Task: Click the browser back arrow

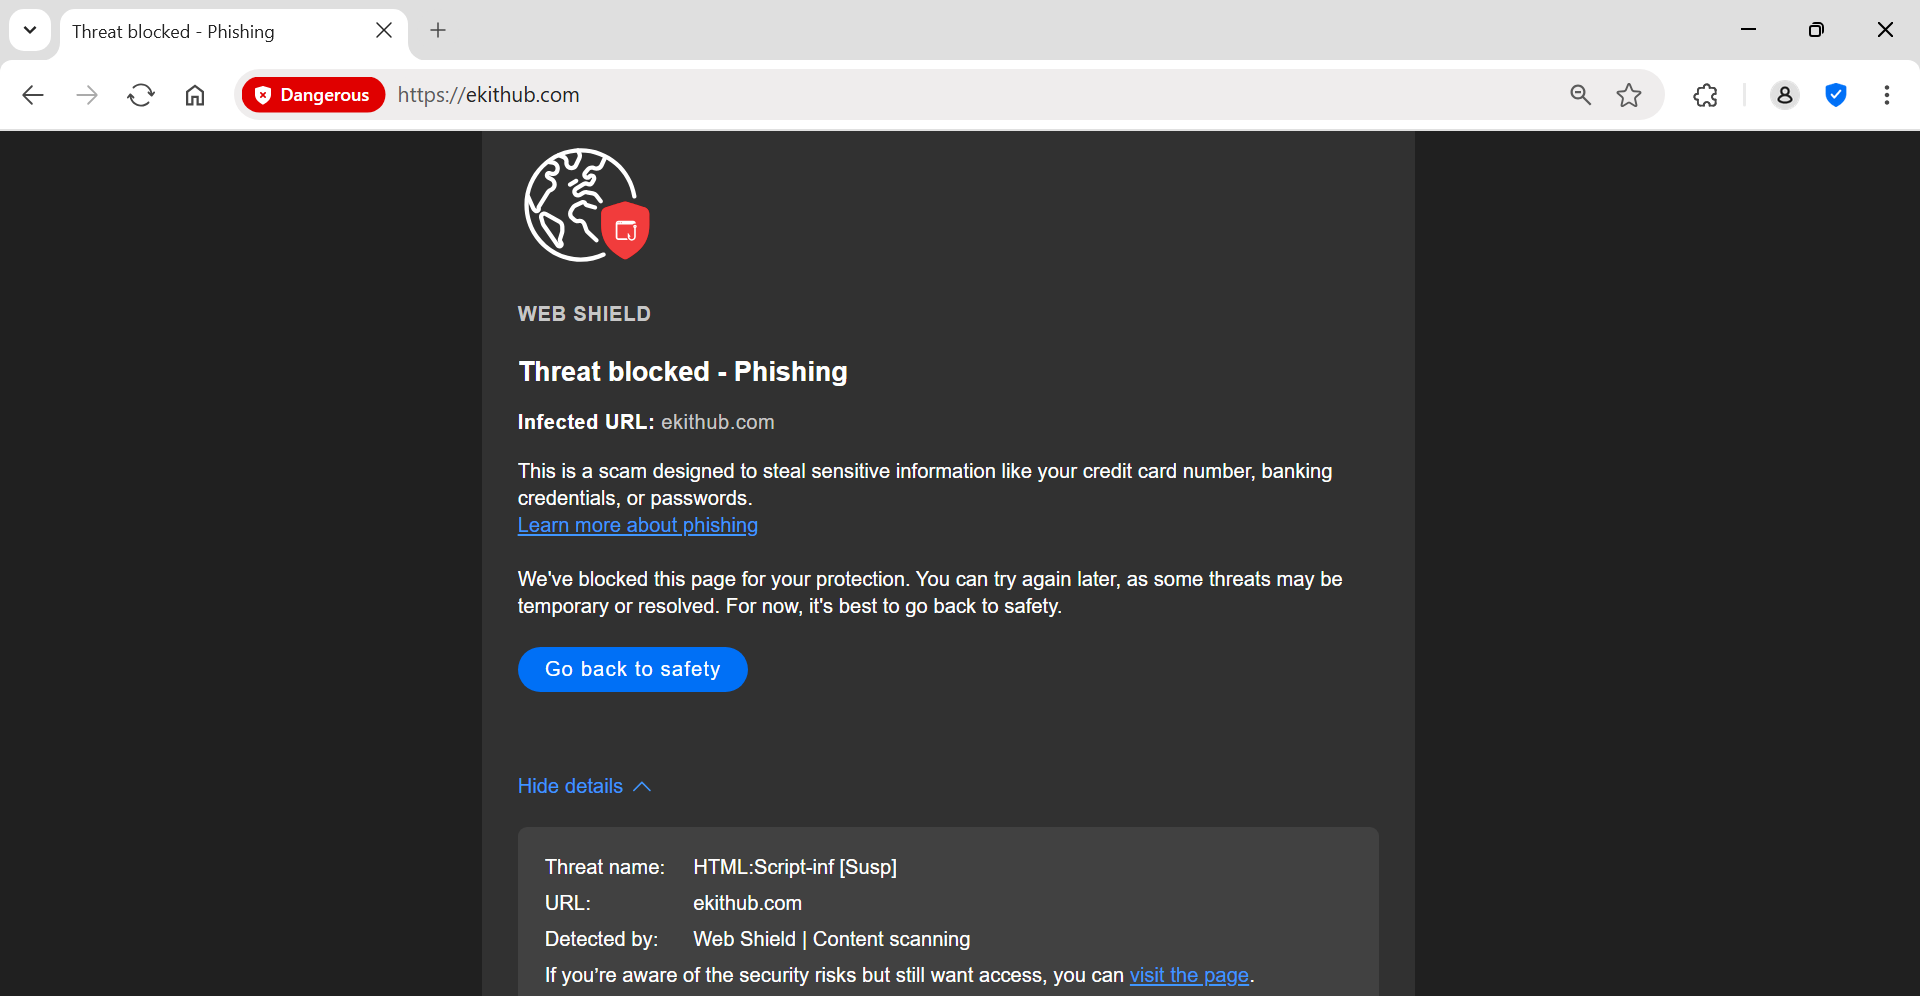Action: pyautogui.click(x=33, y=95)
